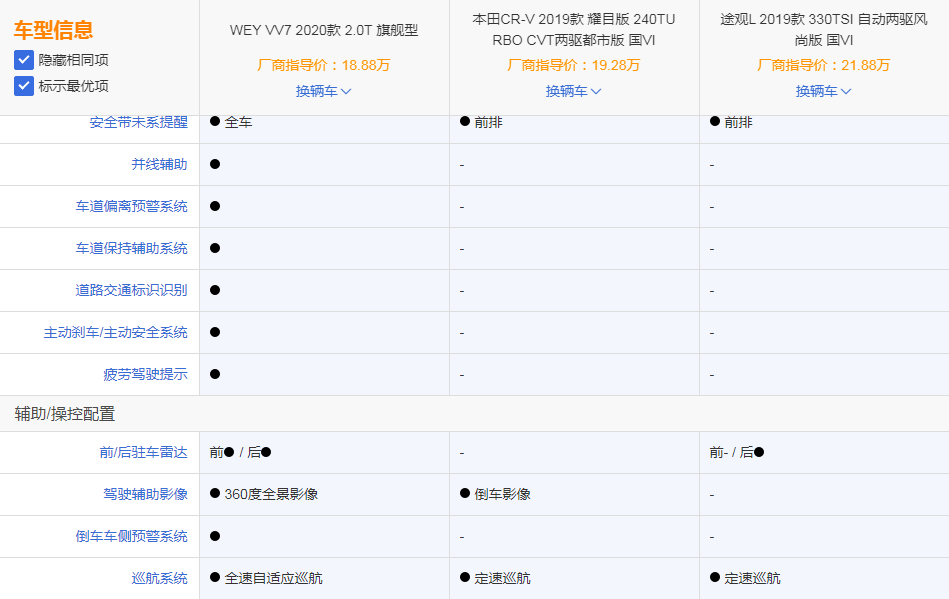Open 换辆车 dropdown under 本田CR-V

(573, 91)
